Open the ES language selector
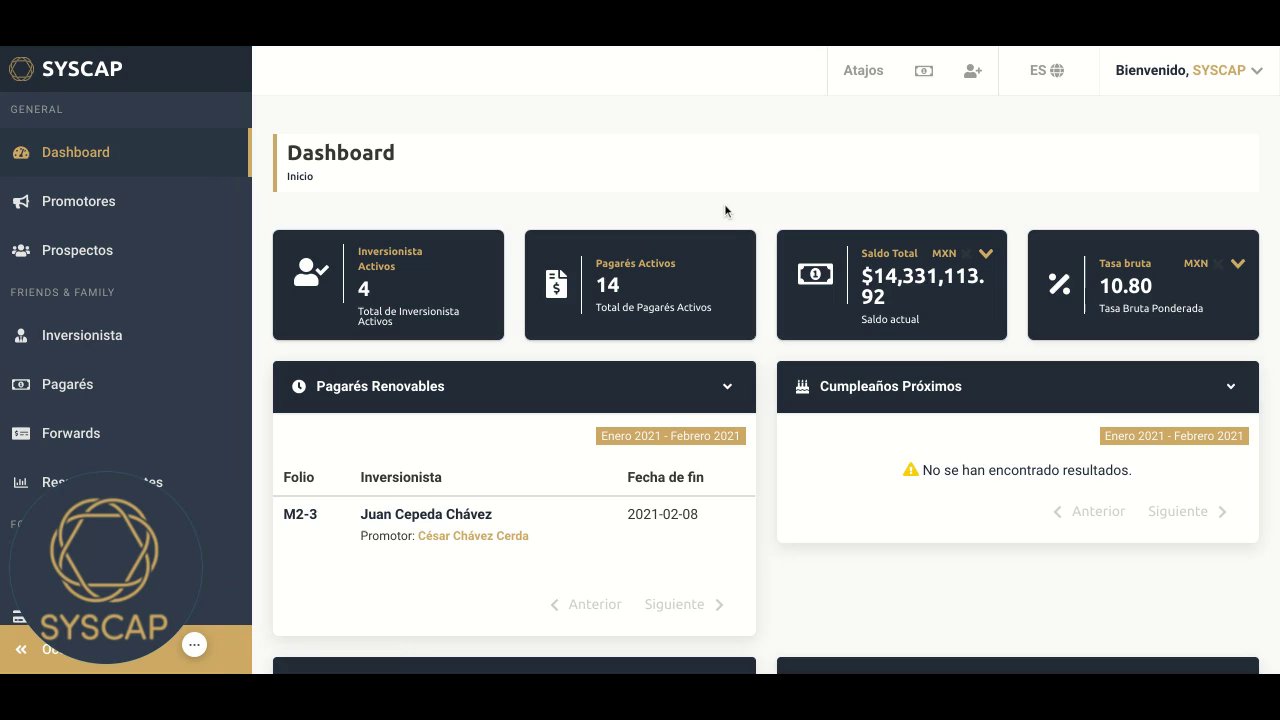The height and width of the screenshot is (720, 1280). tap(1047, 71)
